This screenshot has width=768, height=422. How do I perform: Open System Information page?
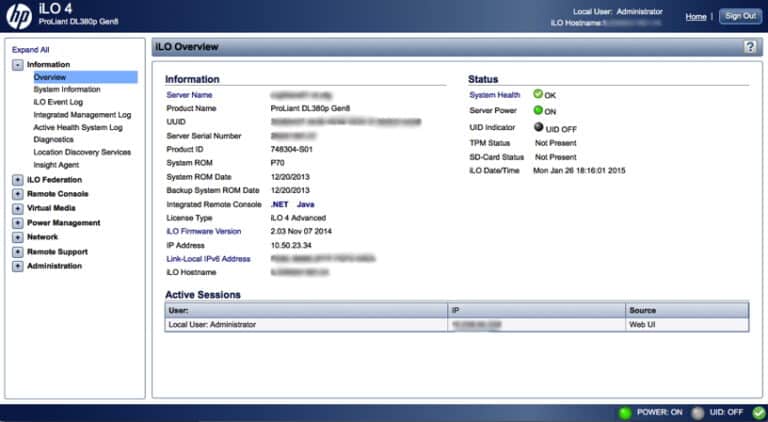(67, 90)
